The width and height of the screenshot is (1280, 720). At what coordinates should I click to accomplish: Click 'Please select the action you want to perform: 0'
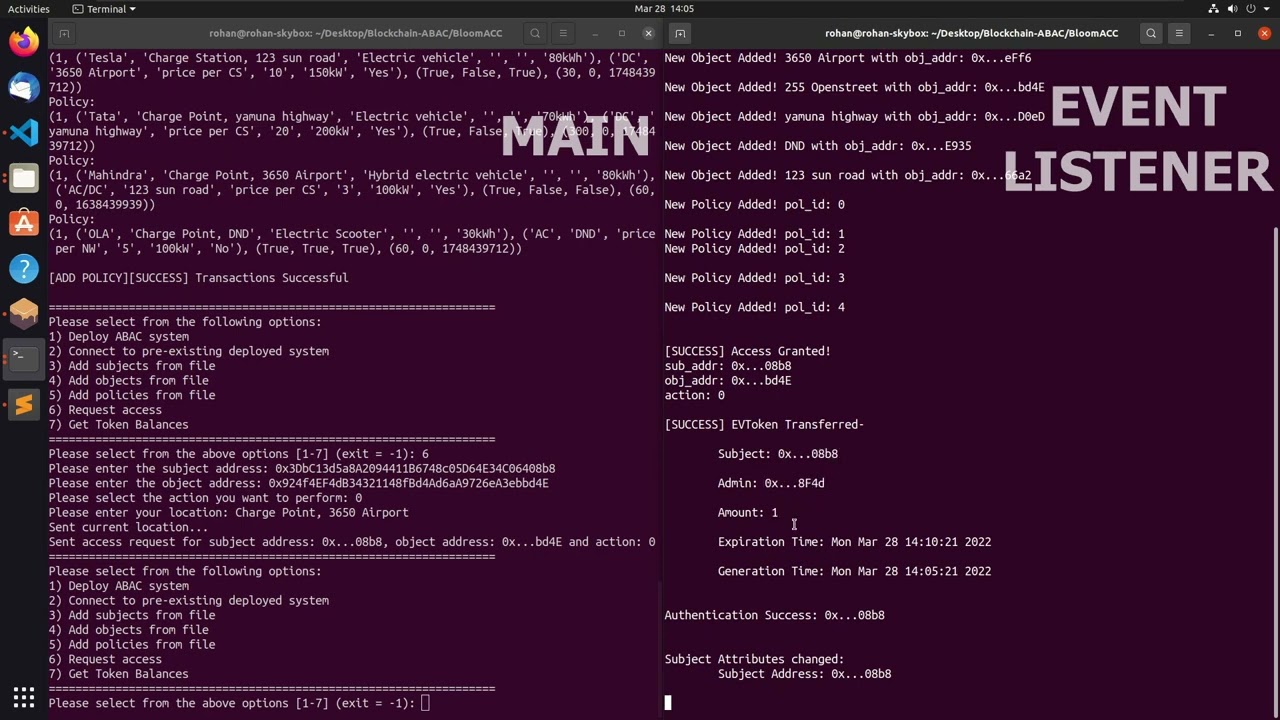[x=205, y=498]
